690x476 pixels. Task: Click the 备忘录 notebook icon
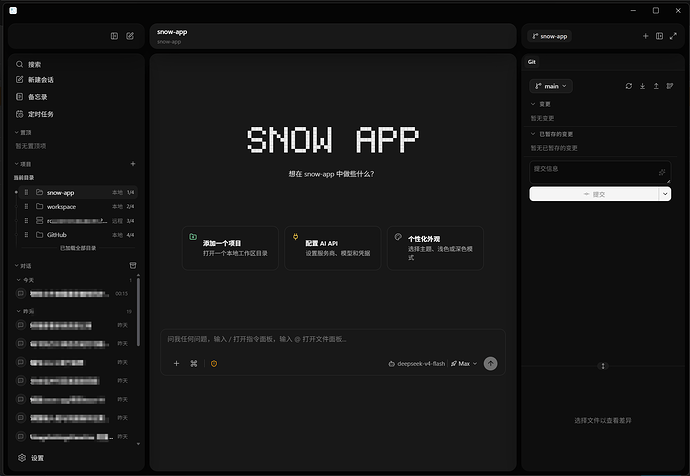tap(19, 97)
